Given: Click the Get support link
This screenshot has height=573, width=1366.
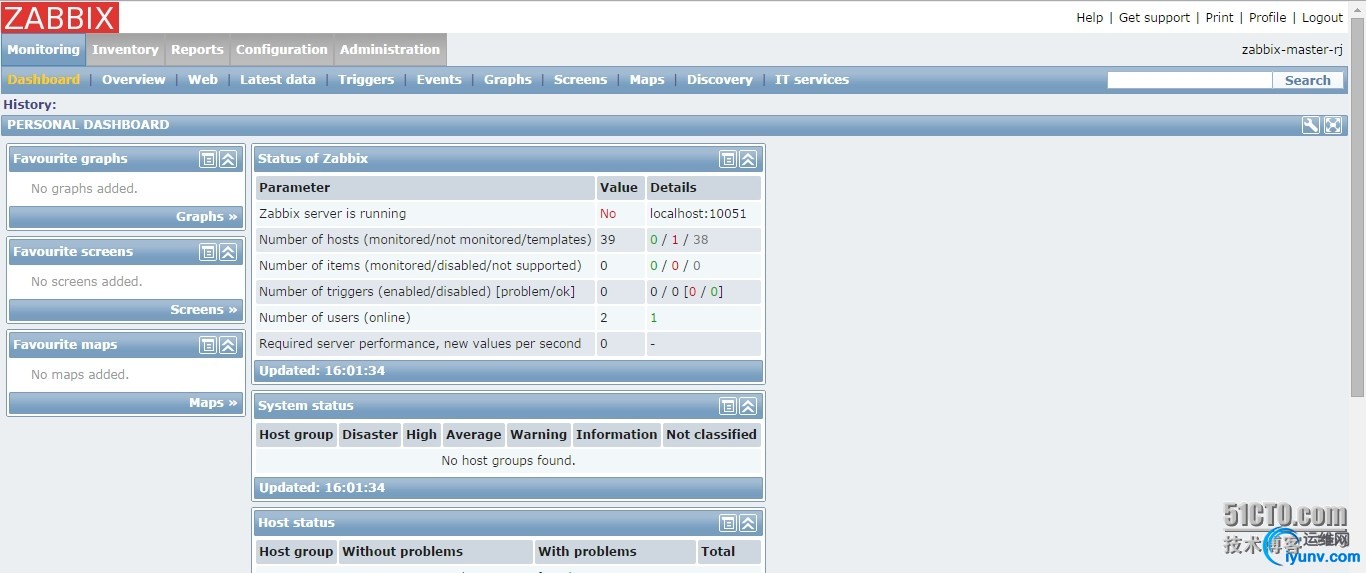Looking at the screenshot, I should click(1154, 18).
